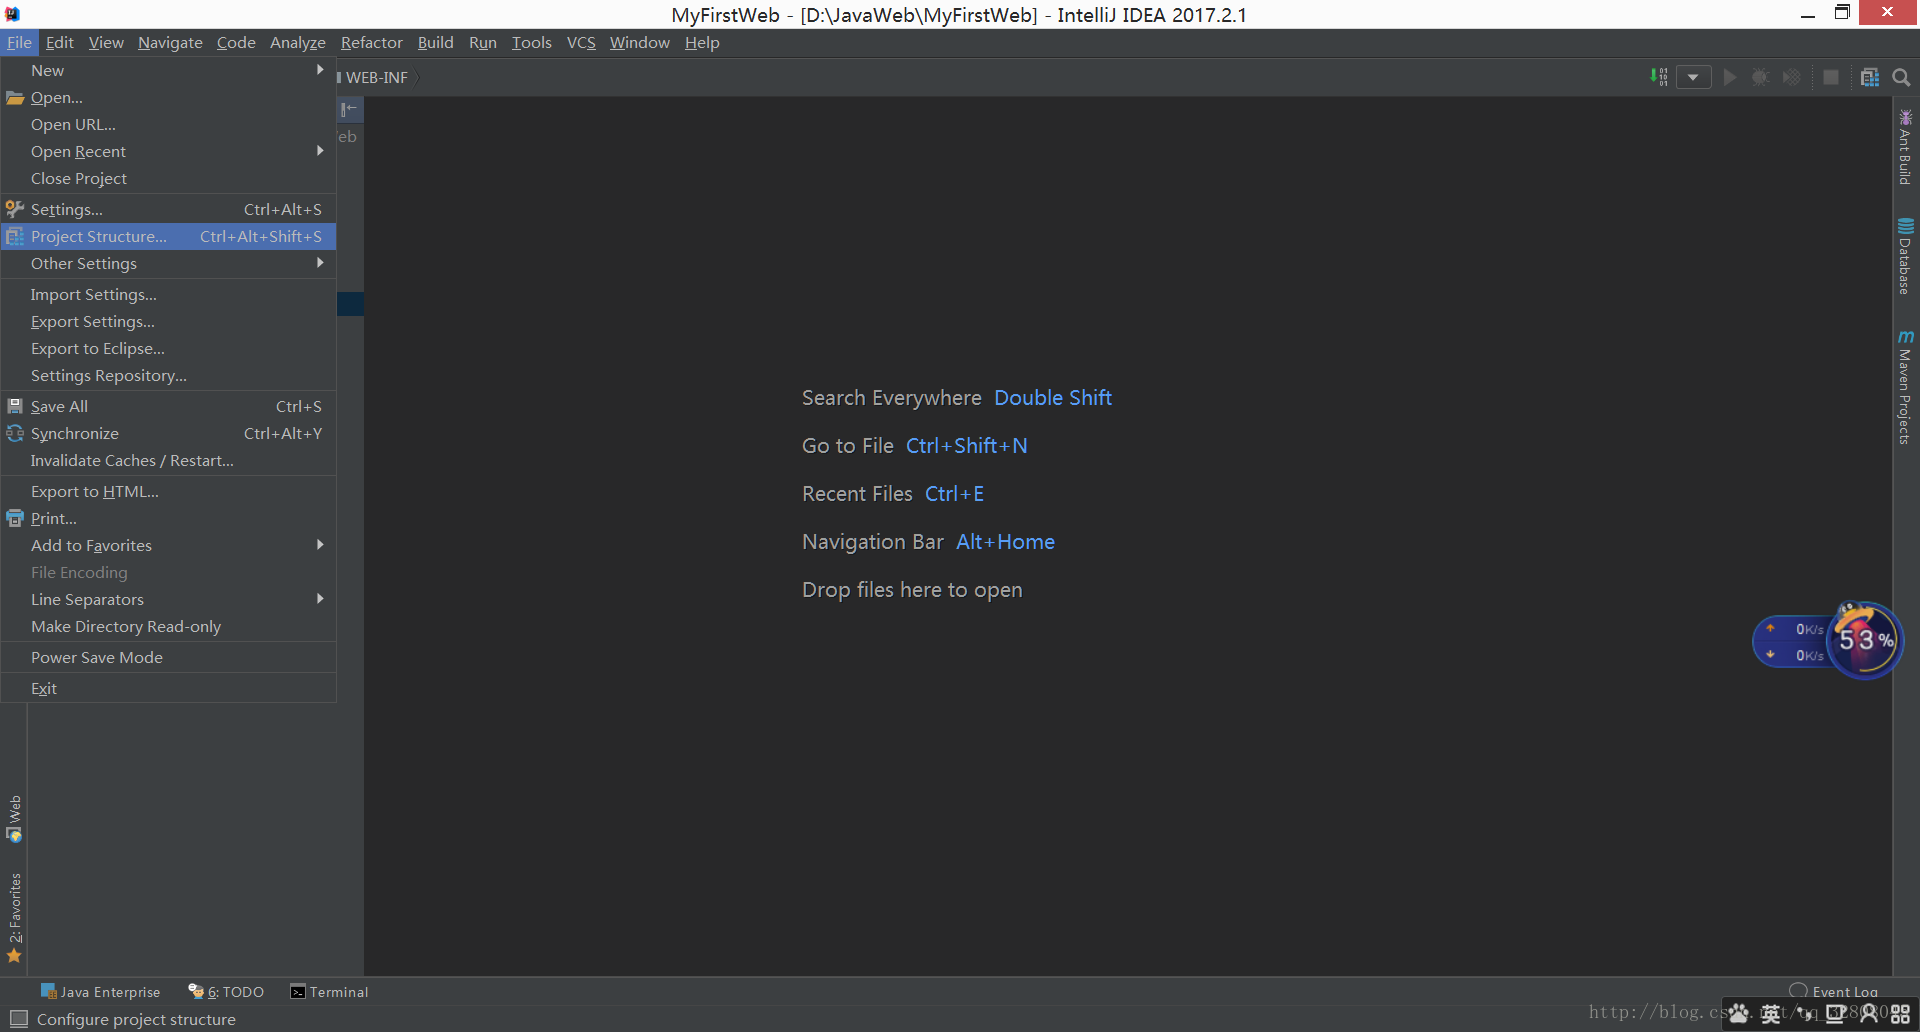Open the Help menu
Viewport: 1920px width, 1032px height.
(x=702, y=42)
